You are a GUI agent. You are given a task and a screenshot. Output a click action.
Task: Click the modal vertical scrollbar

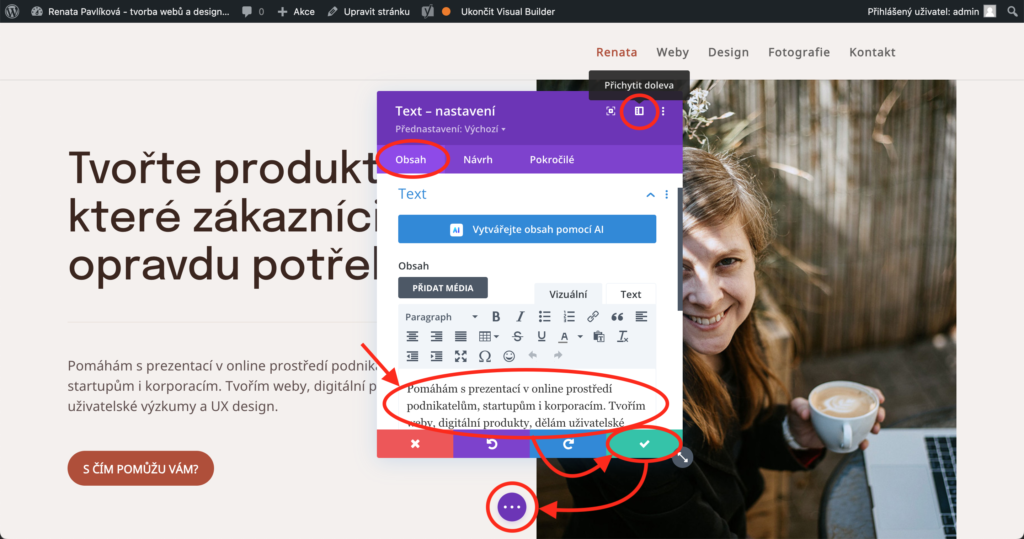[x=680, y=248]
